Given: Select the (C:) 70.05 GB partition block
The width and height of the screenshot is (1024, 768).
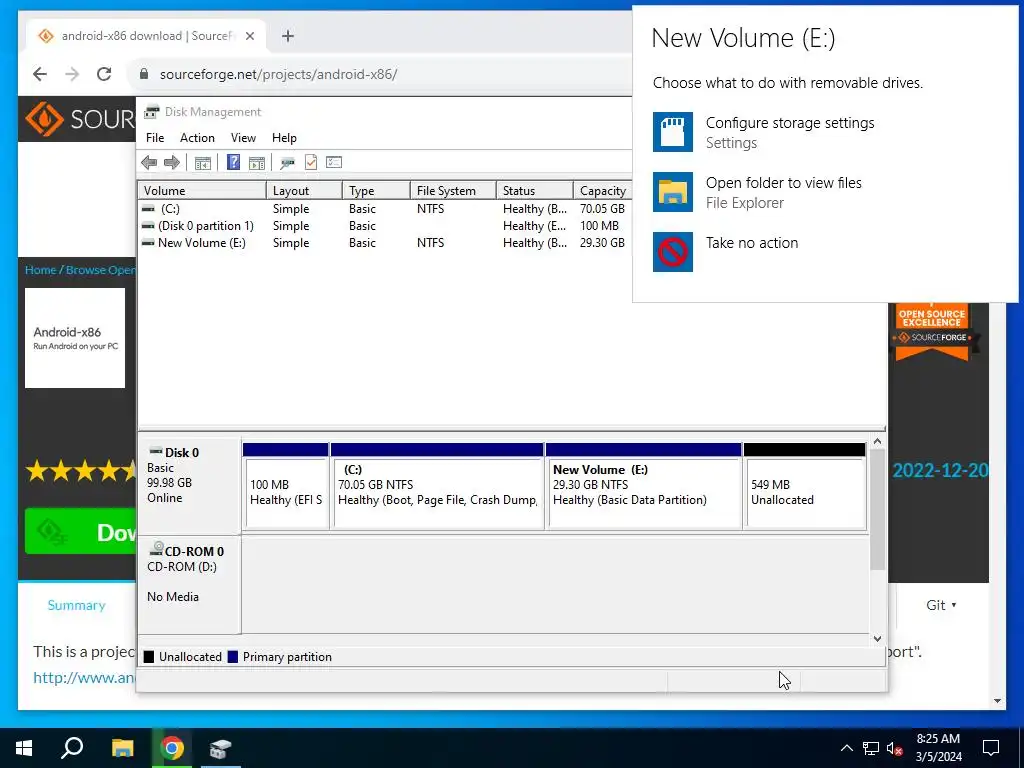Looking at the screenshot, I should tap(437, 485).
